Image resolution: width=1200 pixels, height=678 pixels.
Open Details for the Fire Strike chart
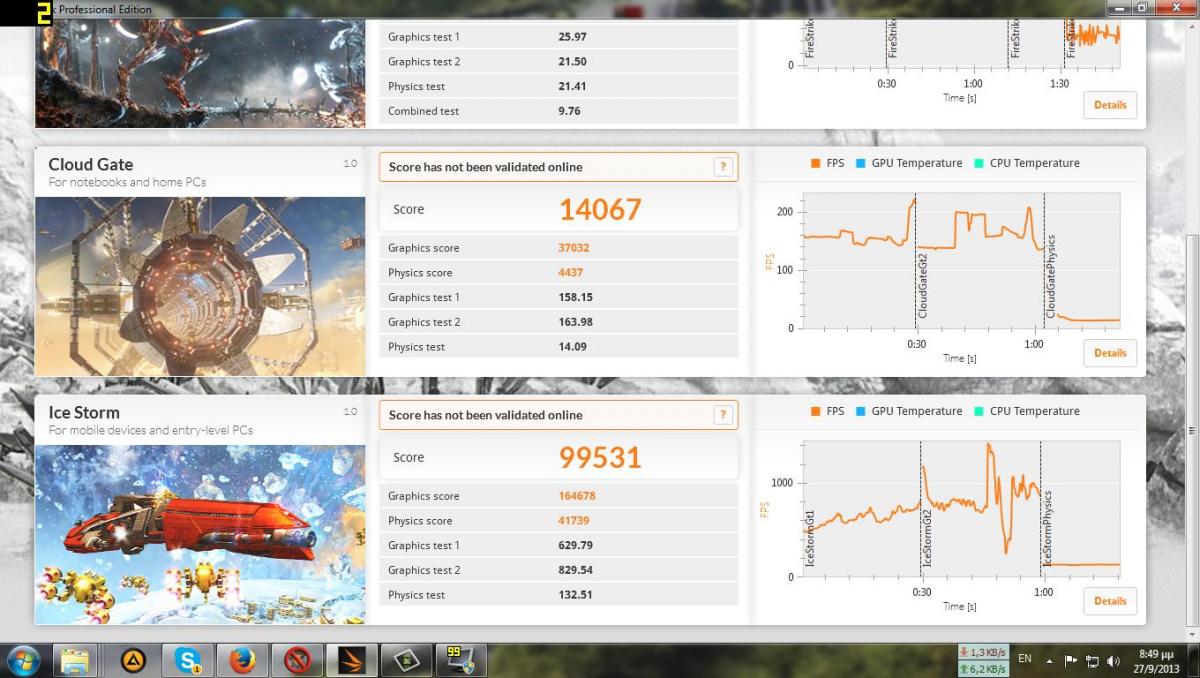point(1110,105)
